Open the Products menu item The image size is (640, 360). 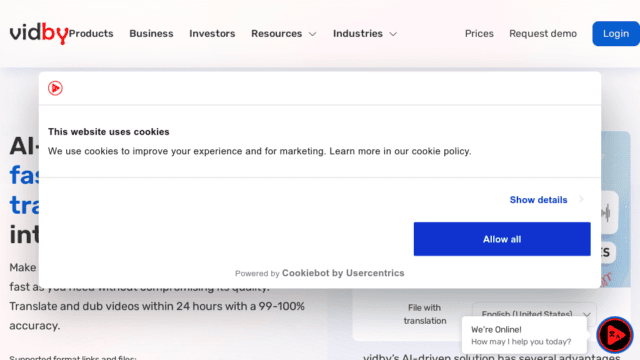[91, 33]
